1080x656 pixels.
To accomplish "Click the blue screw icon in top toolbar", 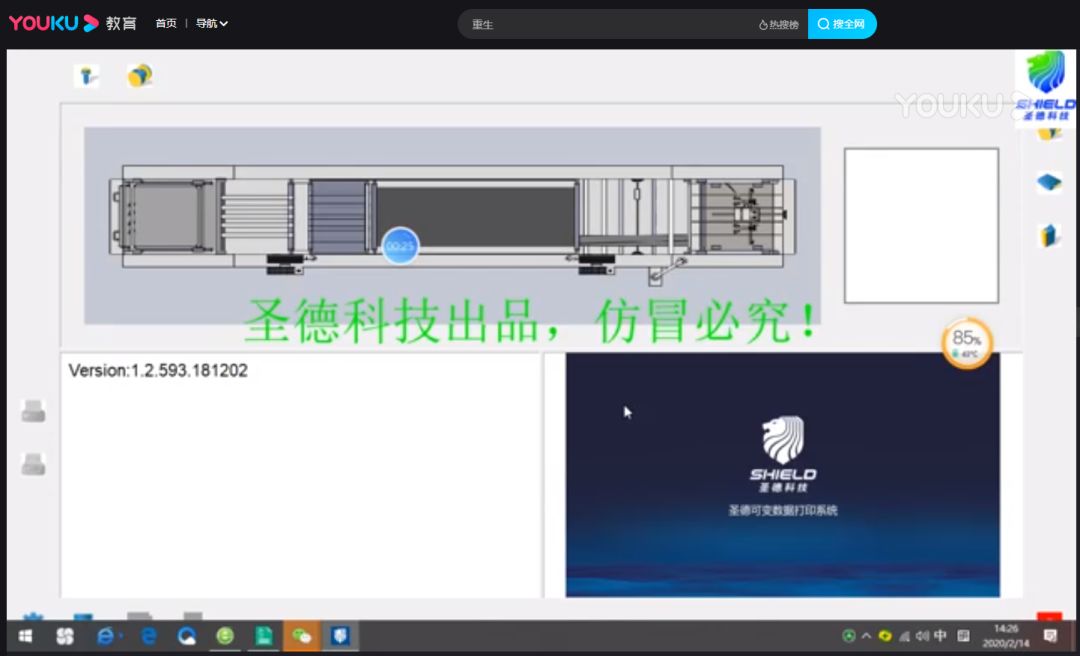I will click(87, 76).
